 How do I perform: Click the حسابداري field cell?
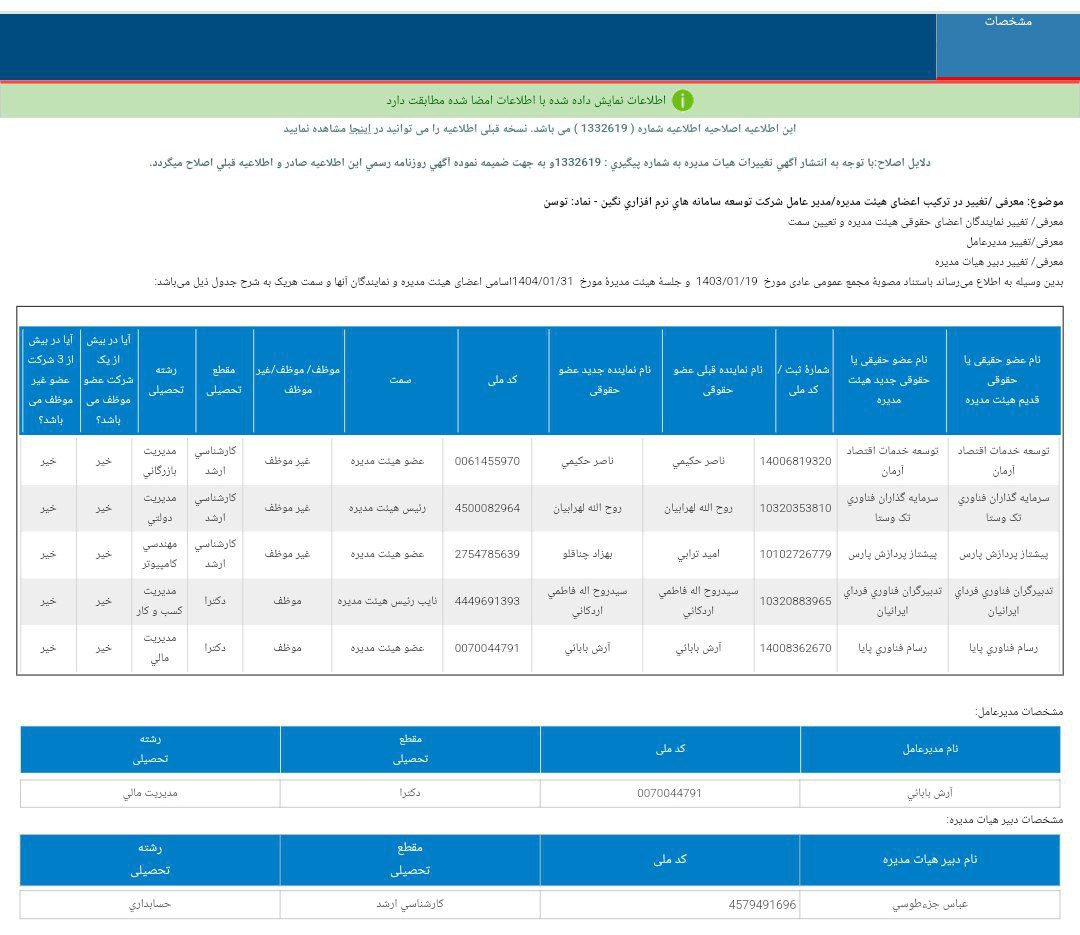(150, 904)
